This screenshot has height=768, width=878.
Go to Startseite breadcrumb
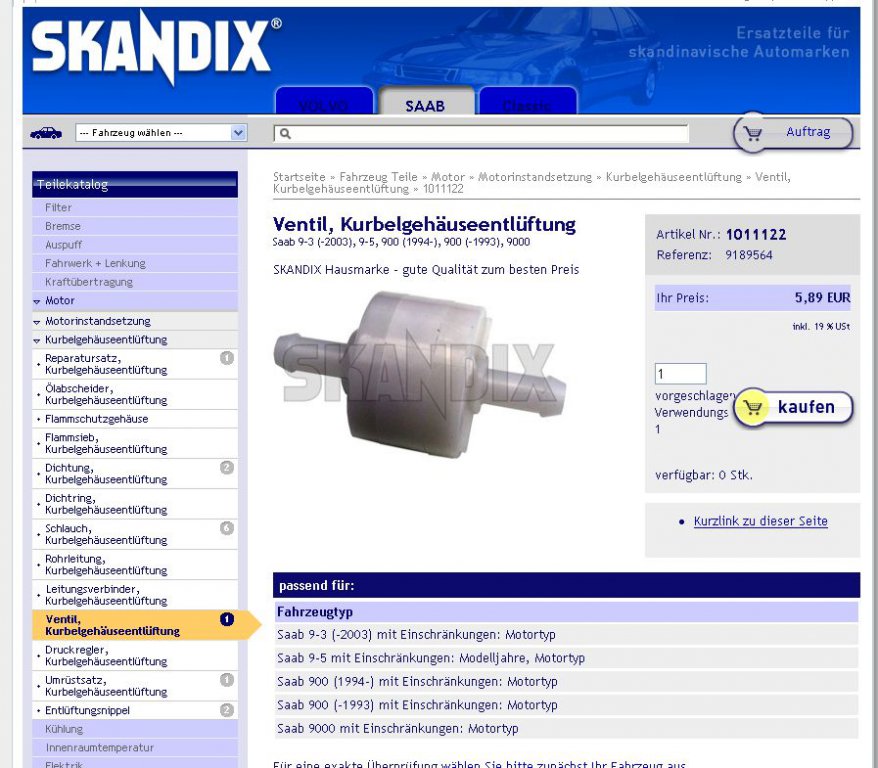click(299, 177)
